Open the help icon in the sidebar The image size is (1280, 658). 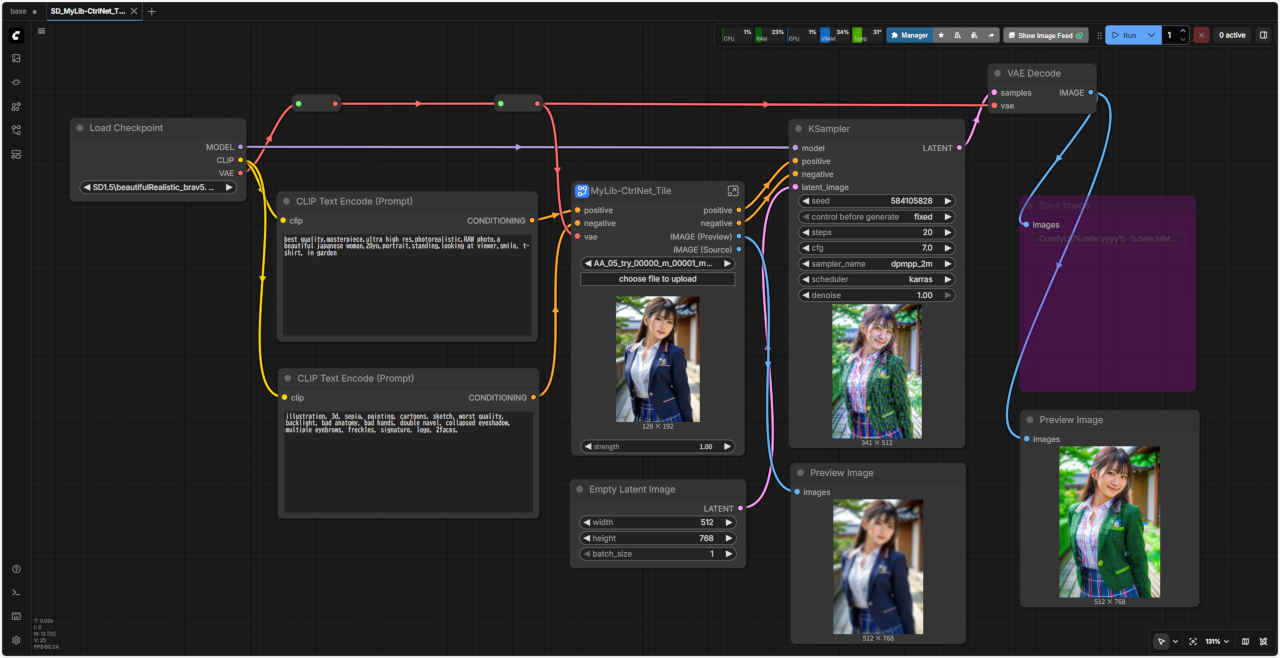point(16,569)
